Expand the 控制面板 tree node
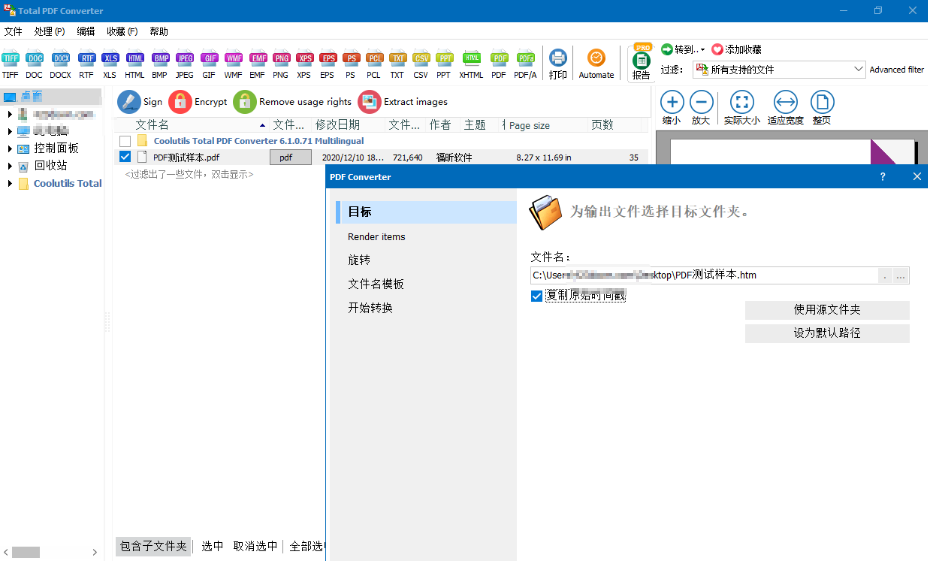The height and width of the screenshot is (561, 928). coord(9,149)
